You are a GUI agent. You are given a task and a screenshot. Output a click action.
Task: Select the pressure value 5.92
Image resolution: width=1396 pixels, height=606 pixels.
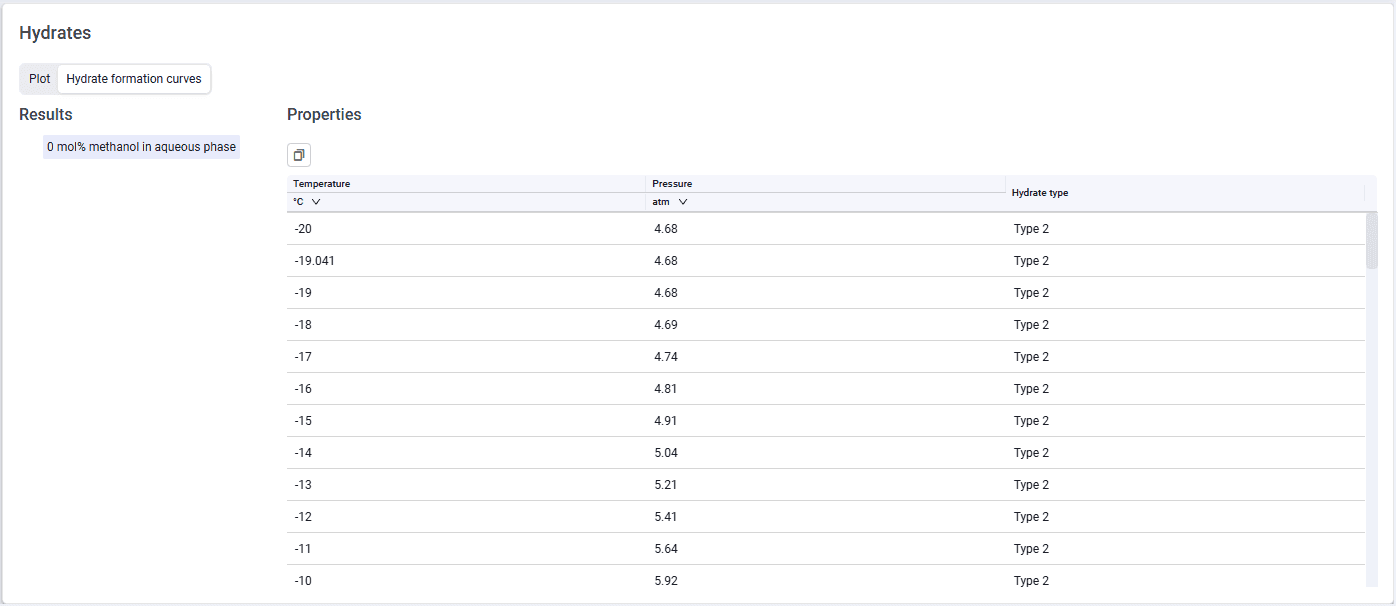click(826, 581)
